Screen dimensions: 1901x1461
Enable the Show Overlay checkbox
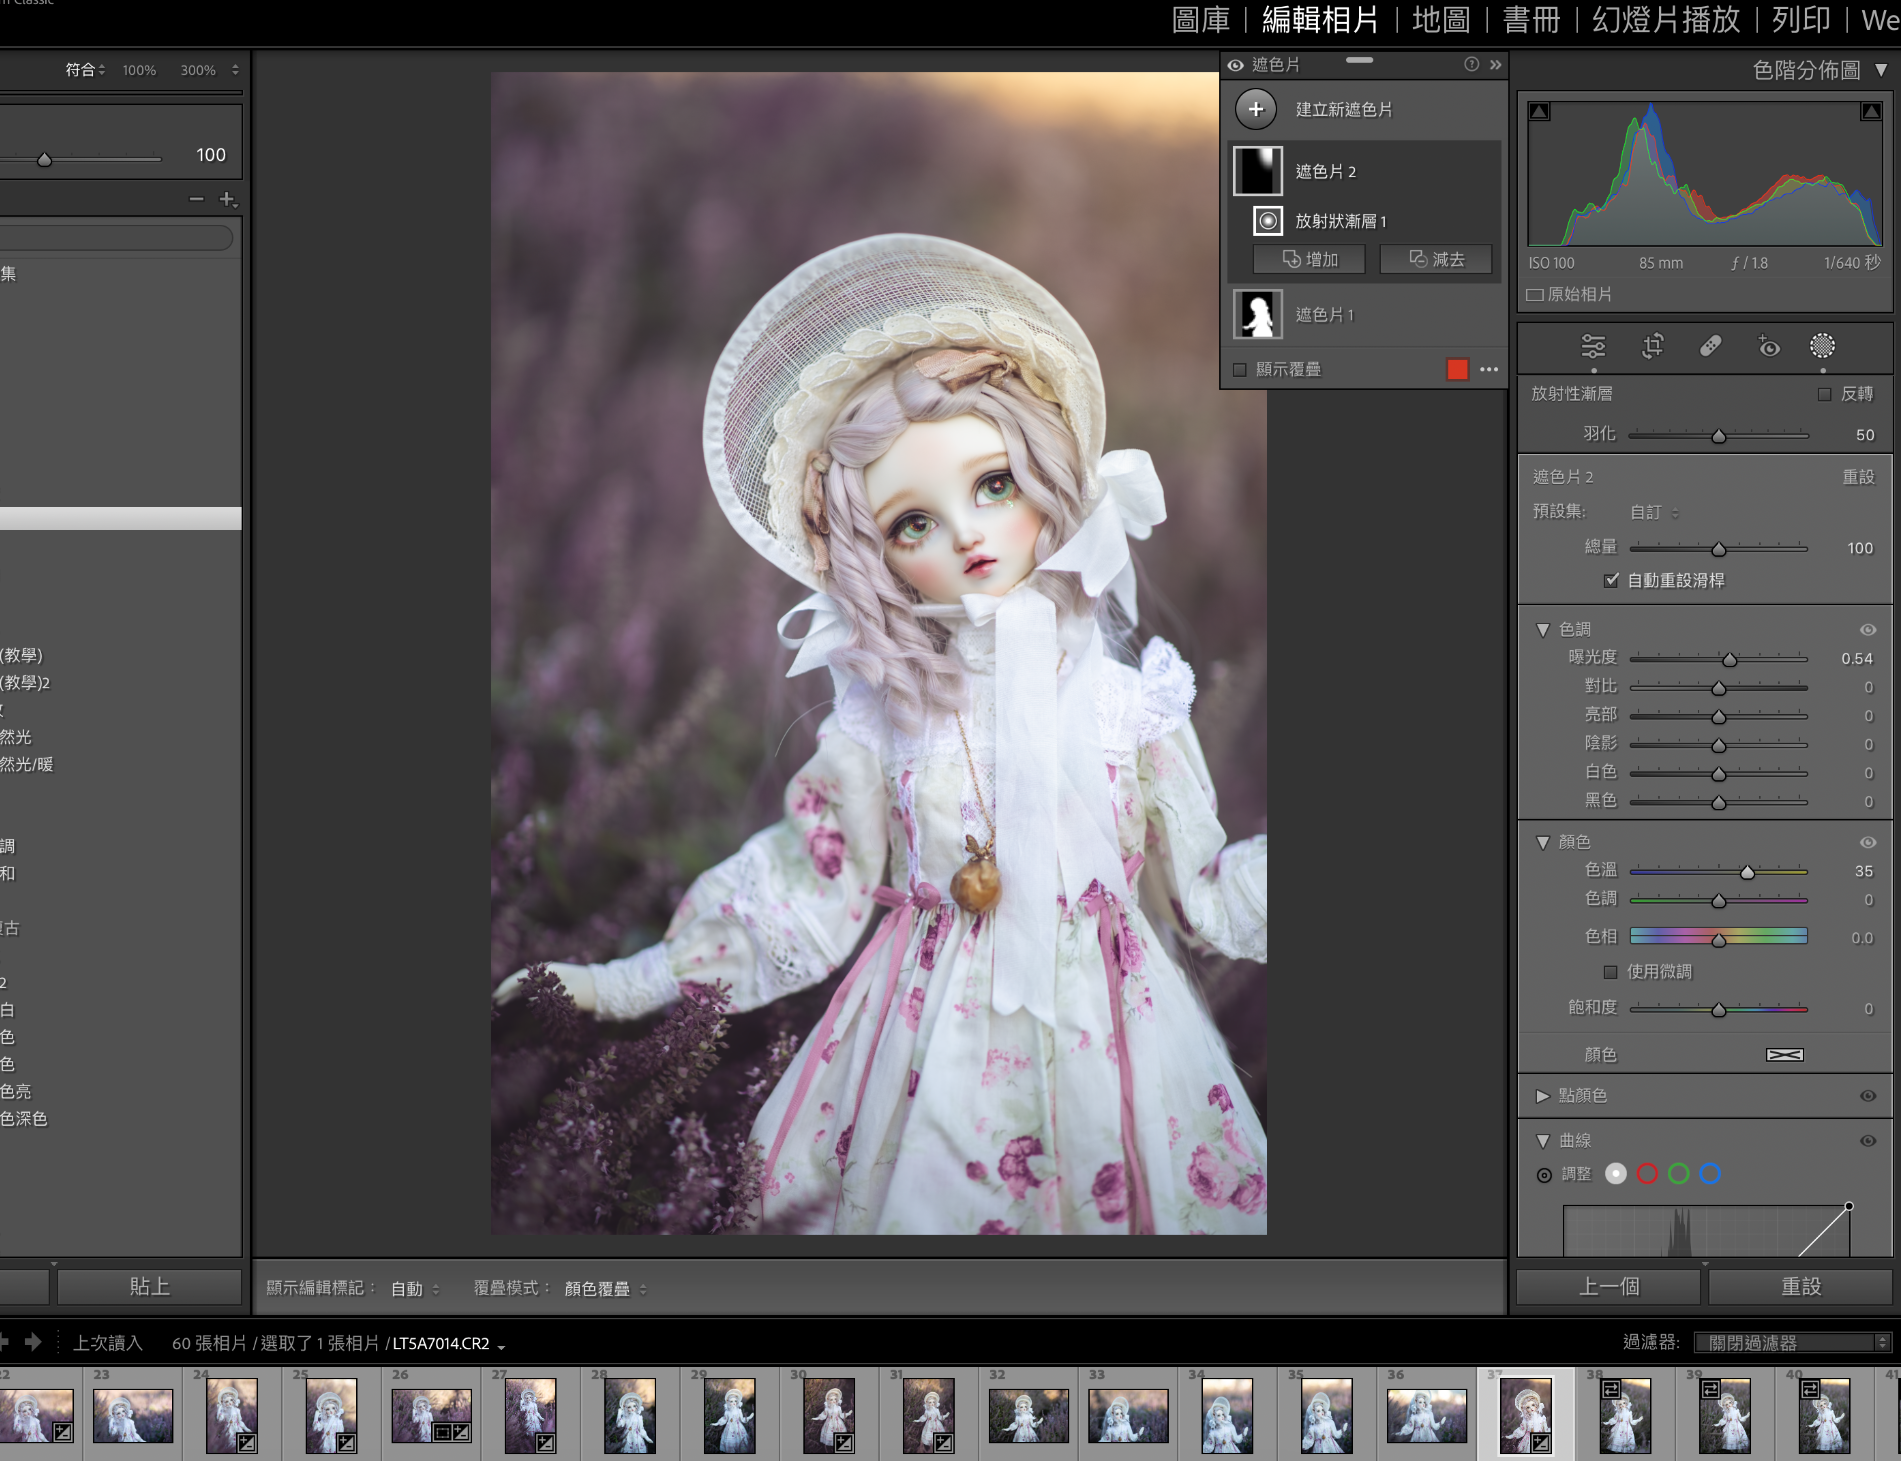coord(1240,369)
